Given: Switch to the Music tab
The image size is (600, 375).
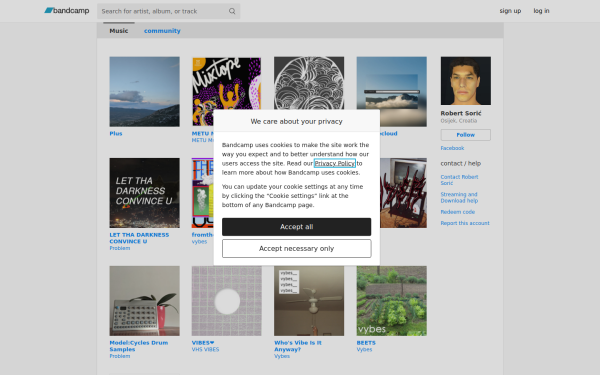Looking at the screenshot, I should pos(119,31).
